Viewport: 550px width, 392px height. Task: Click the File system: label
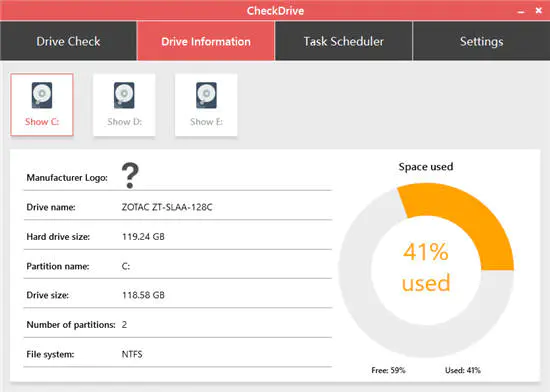51,354
